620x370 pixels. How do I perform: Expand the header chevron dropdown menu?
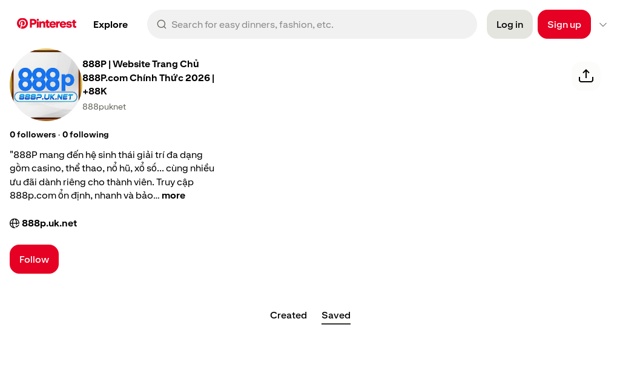pos(603,25)
